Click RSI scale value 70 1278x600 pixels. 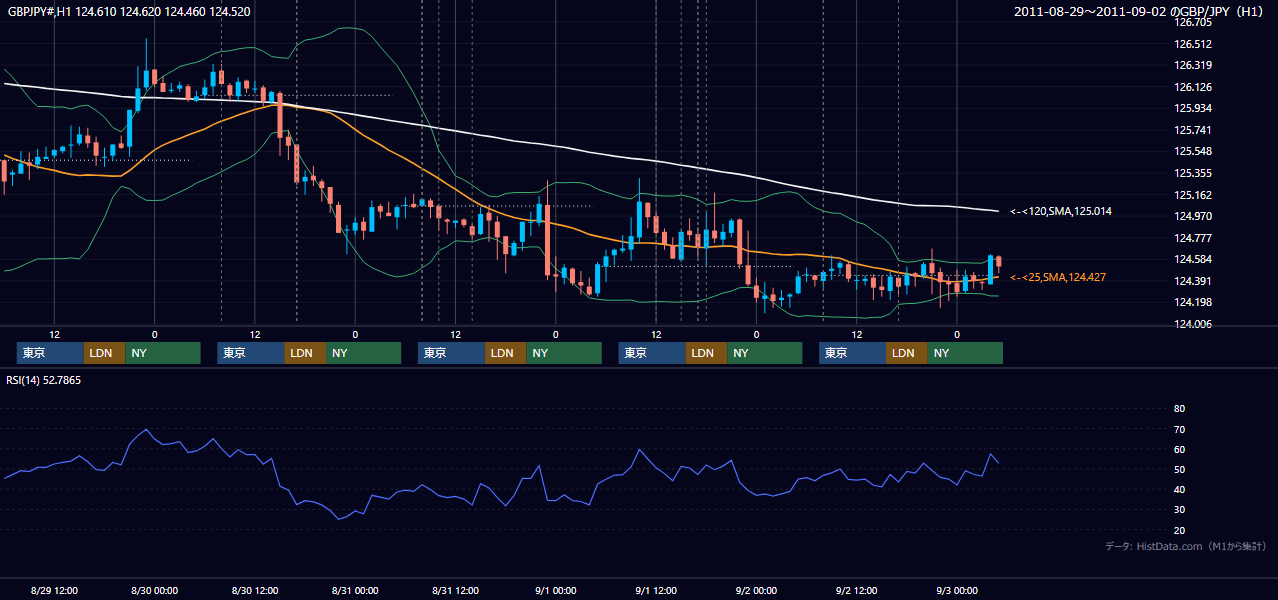click(1179, 429)
